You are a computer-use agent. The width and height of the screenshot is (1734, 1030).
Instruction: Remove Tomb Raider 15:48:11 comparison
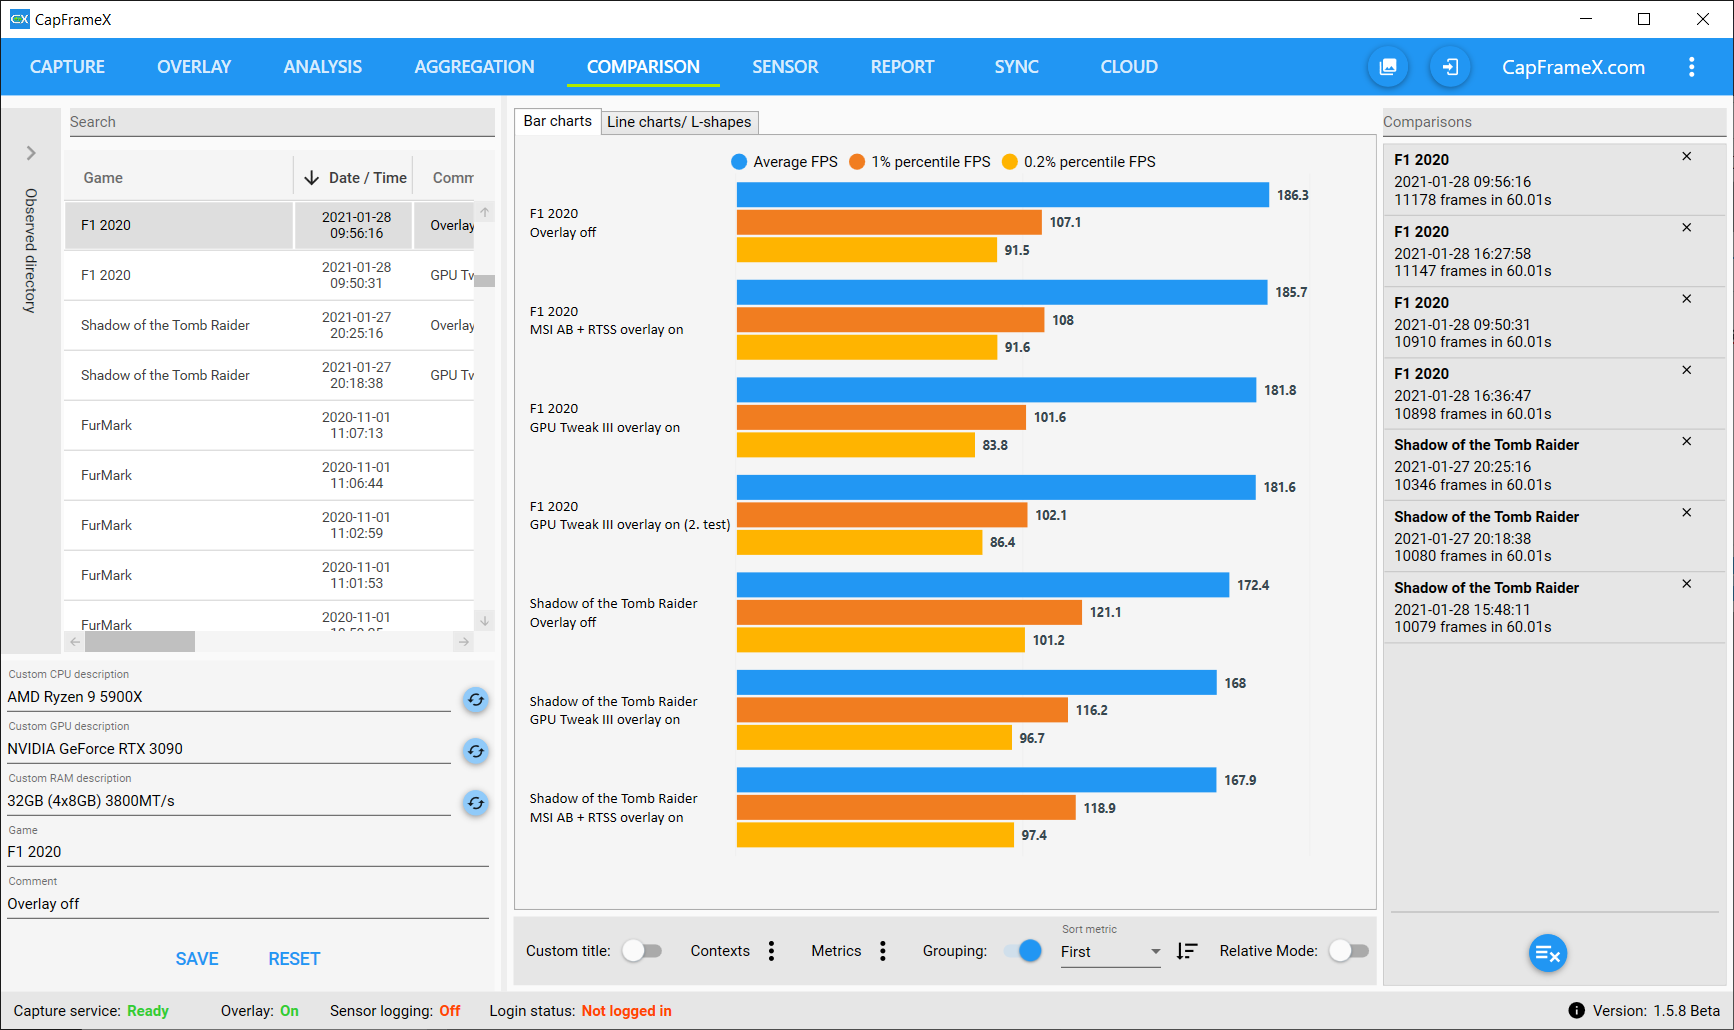click(x=1686, y=584)
